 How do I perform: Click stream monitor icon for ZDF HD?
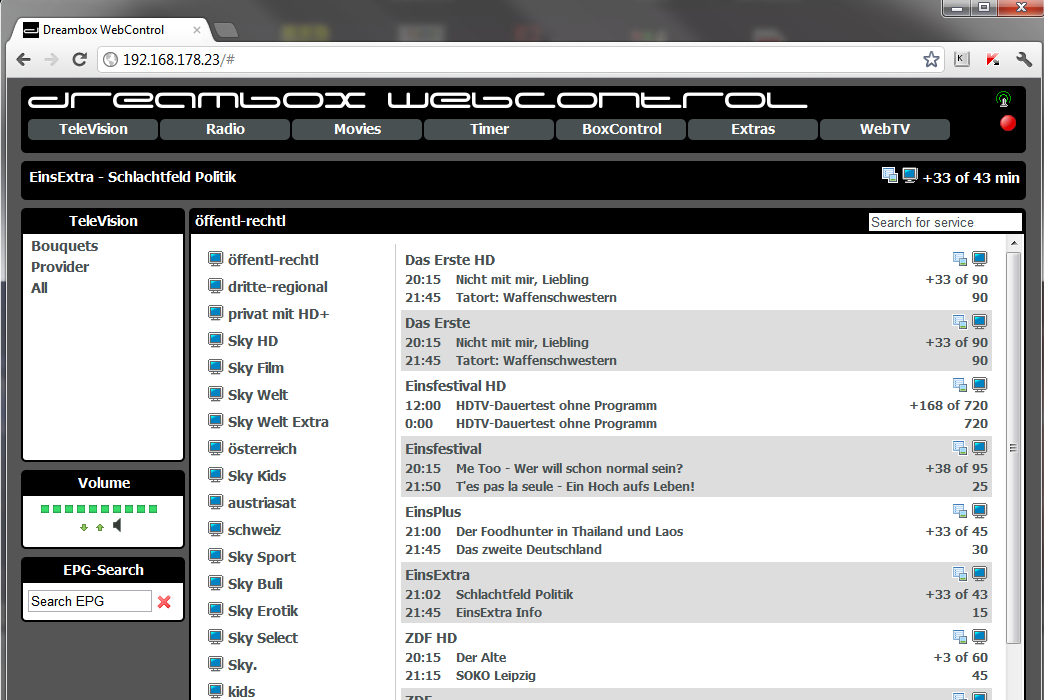coord(980,637)
